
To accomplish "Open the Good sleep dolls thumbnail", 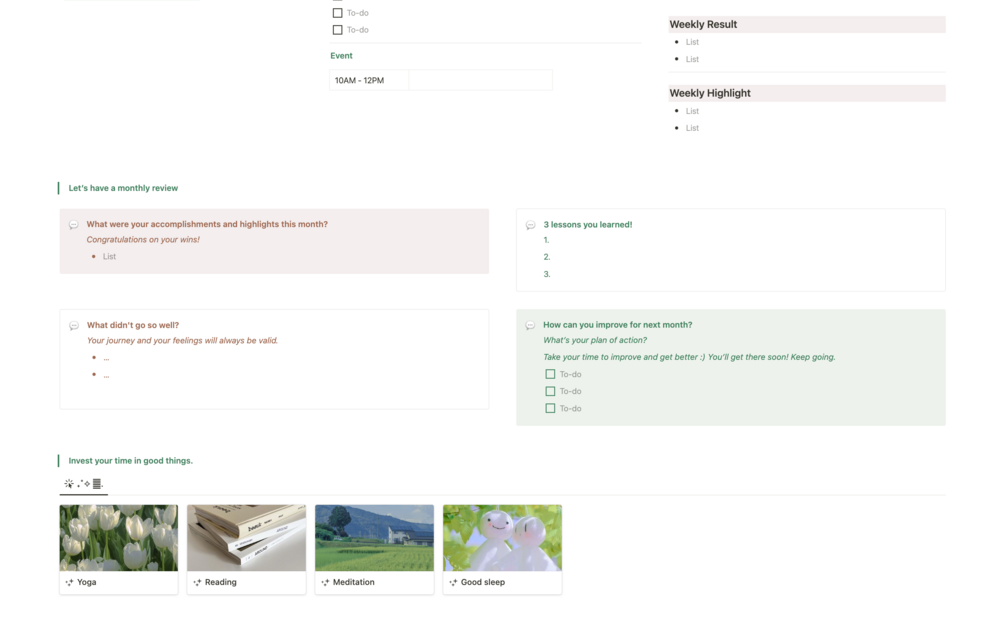I will point(502,538).
